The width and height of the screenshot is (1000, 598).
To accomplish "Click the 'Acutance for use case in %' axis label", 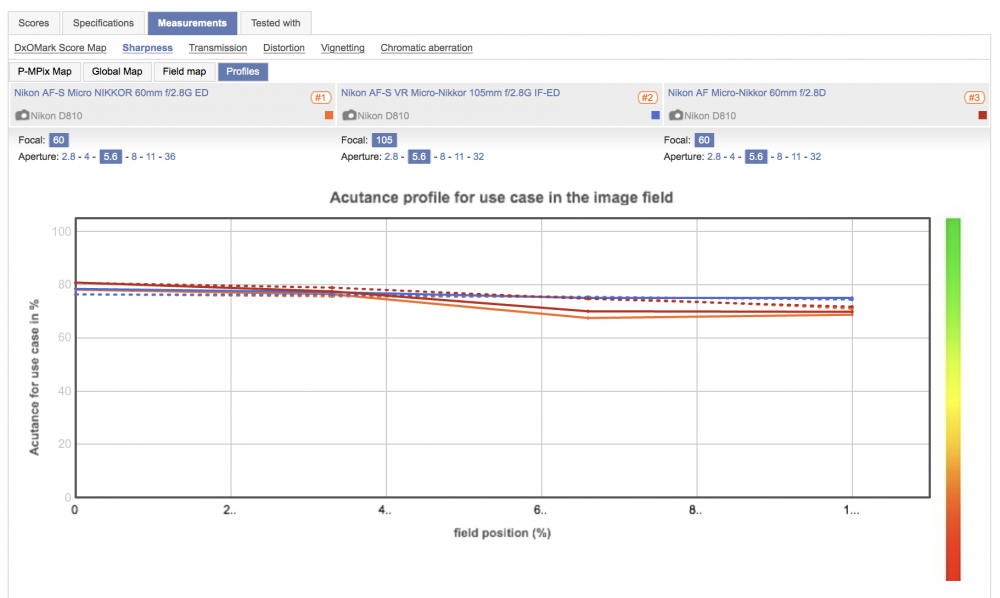I will click(34, 377).
